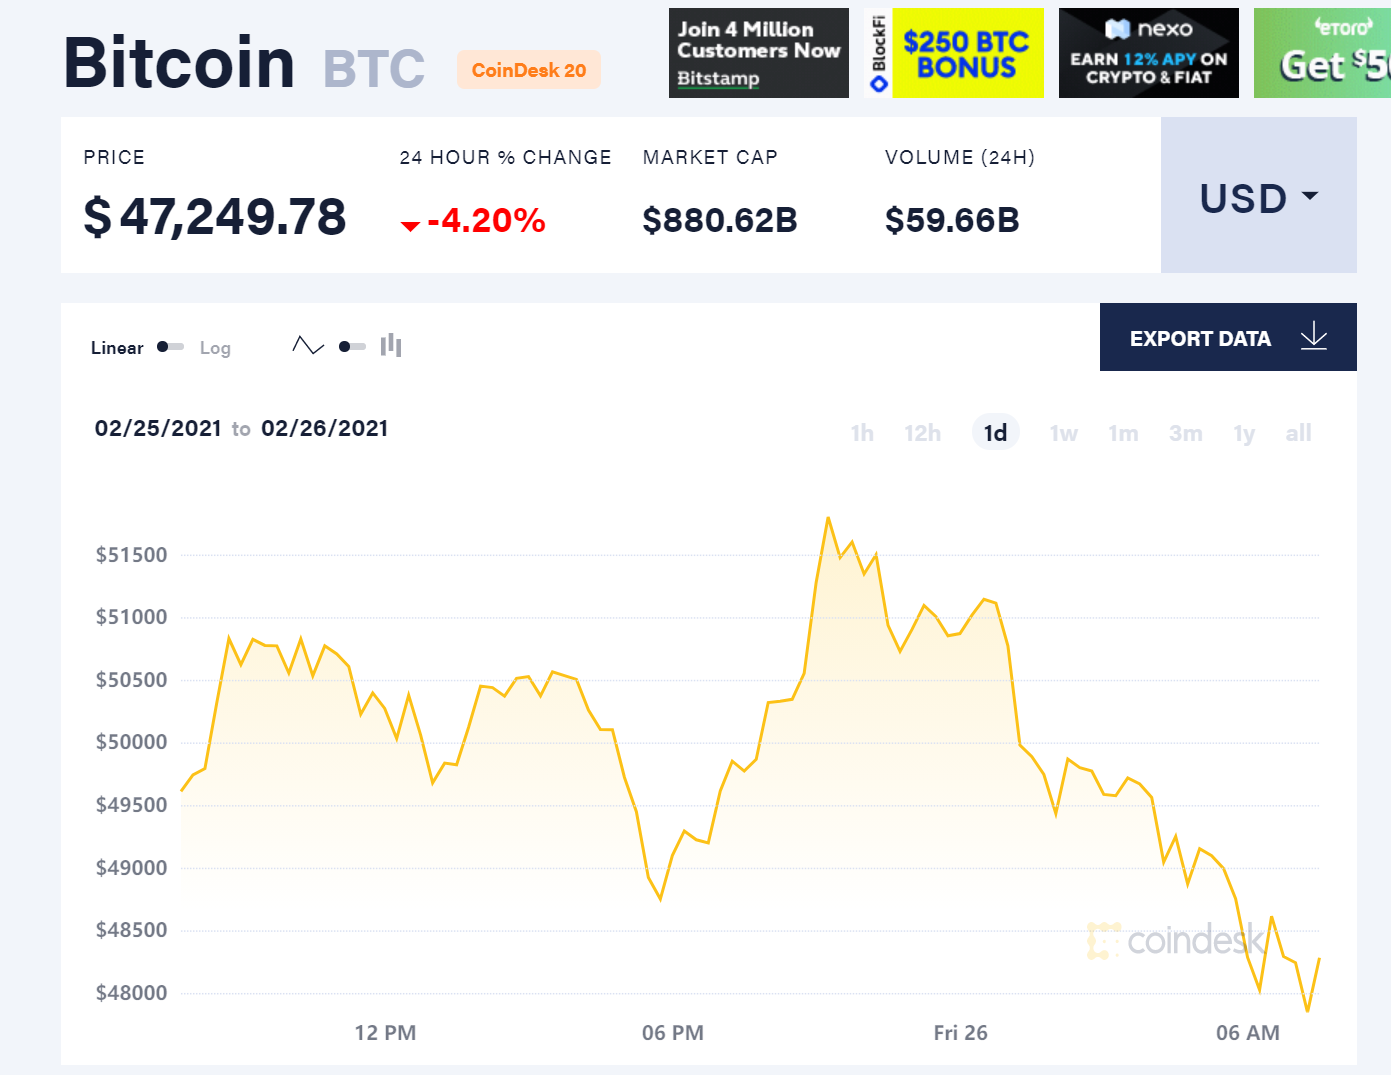Click the candlestick chart icon
The width and height of the screenshot is (1391, 1075).
(x=391, y=346)
